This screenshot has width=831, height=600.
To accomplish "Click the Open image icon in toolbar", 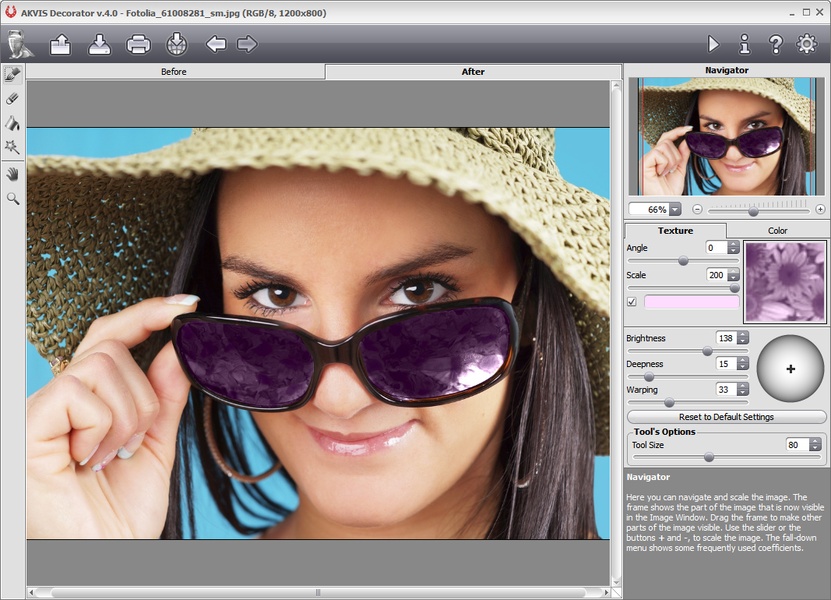I will click(61, 44).
